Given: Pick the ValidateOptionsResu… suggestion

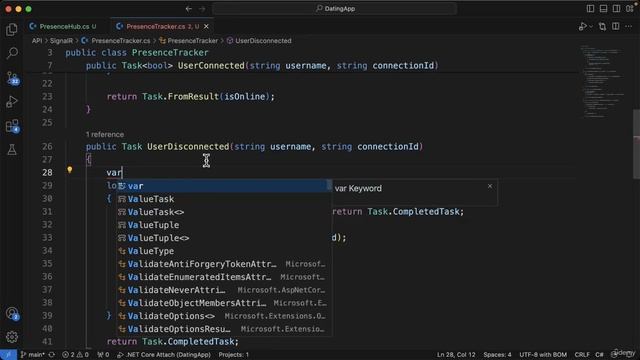Looking at the screenshot, I should tap(224, 329).
